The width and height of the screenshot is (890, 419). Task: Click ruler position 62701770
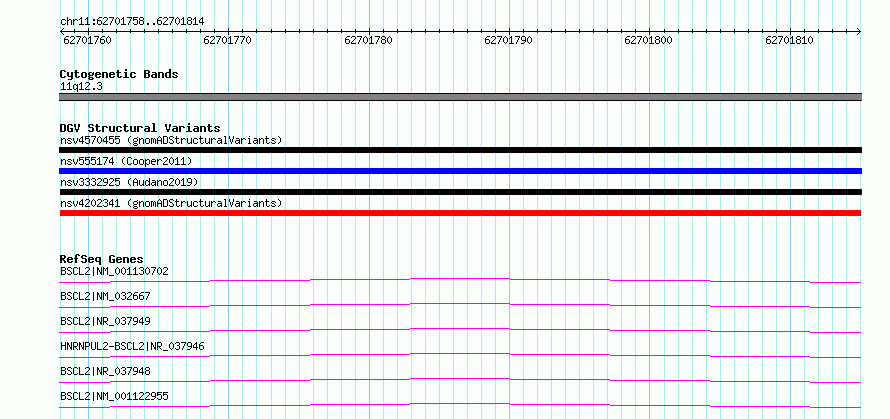tap(227, 40)
